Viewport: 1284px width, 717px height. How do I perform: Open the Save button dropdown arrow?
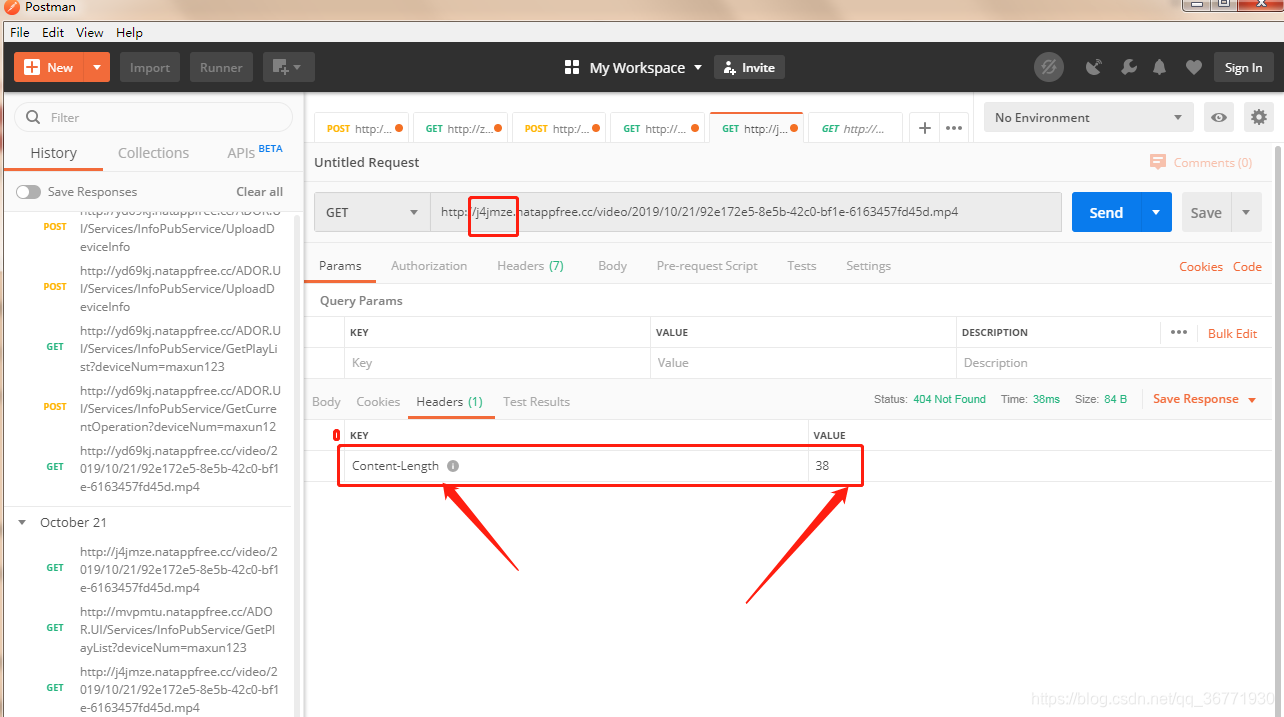point(1246,212)
